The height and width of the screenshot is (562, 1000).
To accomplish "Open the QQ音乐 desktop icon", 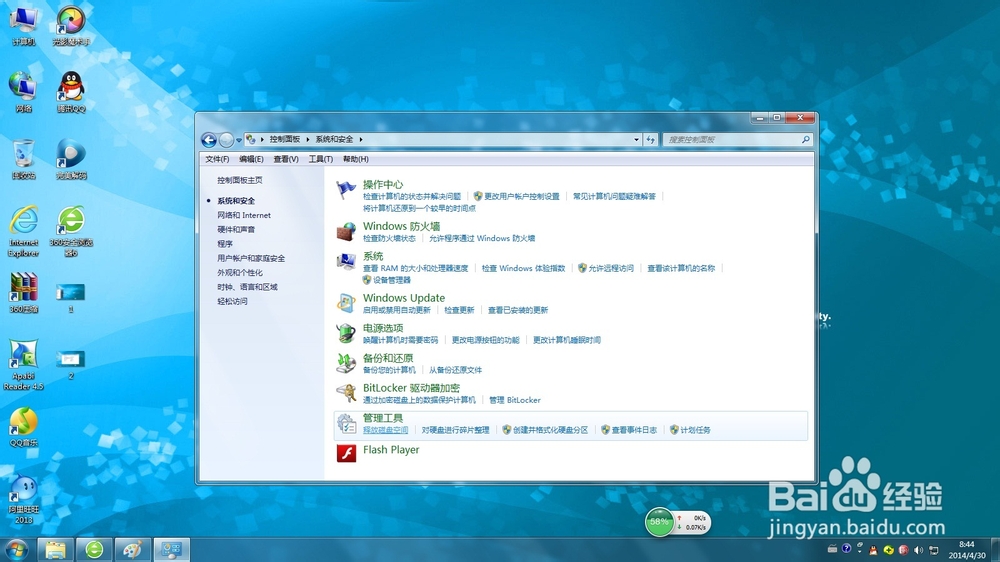I will (24, 427).
